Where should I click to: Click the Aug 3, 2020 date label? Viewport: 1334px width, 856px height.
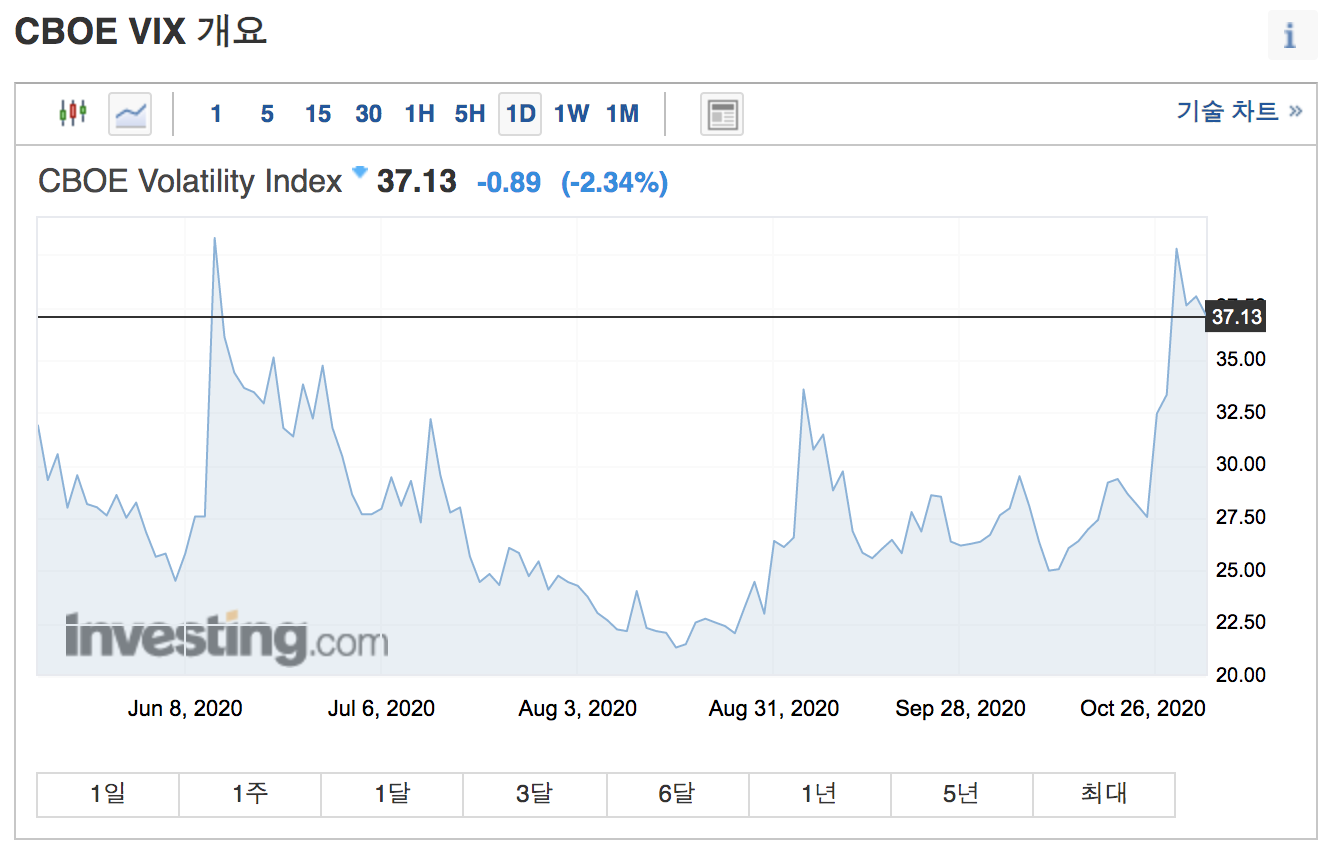click(577, 708)
